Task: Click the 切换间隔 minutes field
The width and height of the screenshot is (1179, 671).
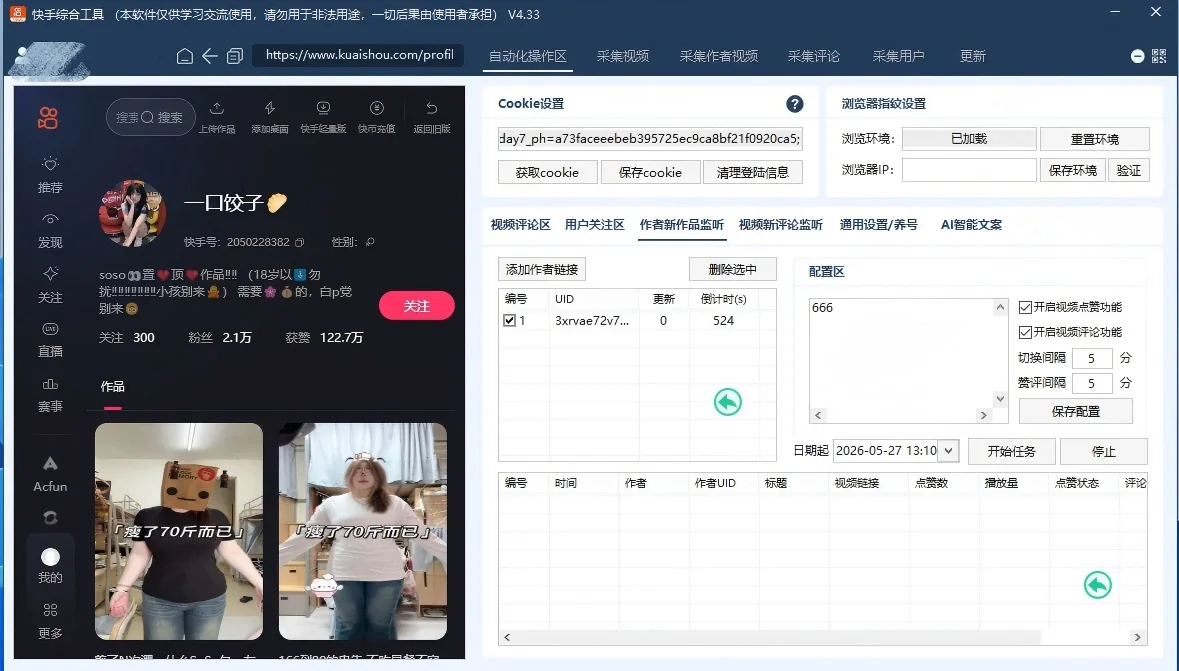Action: (1092, 358)
